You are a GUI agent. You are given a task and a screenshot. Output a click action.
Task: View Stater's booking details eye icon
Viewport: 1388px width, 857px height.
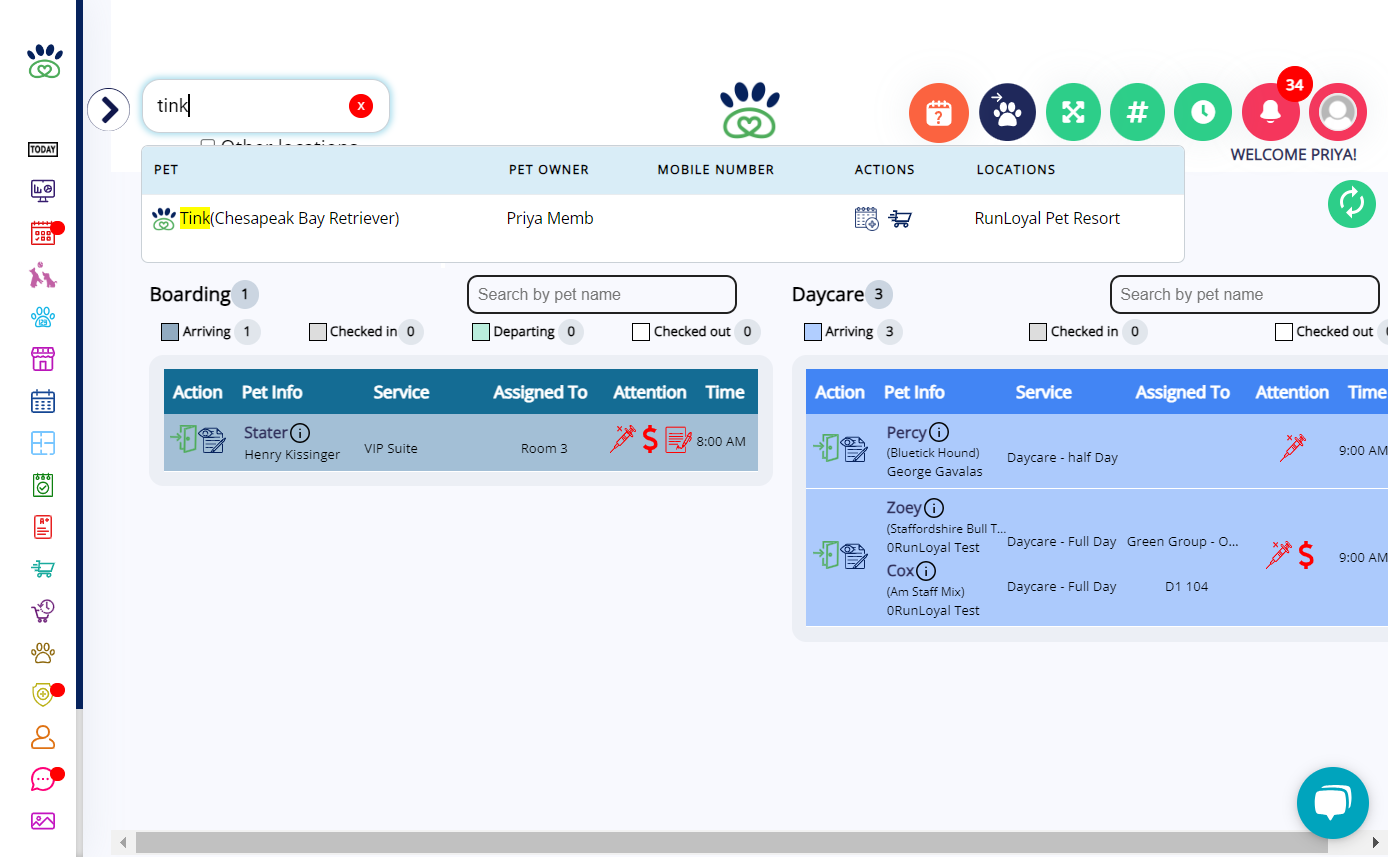pos(212,440)
